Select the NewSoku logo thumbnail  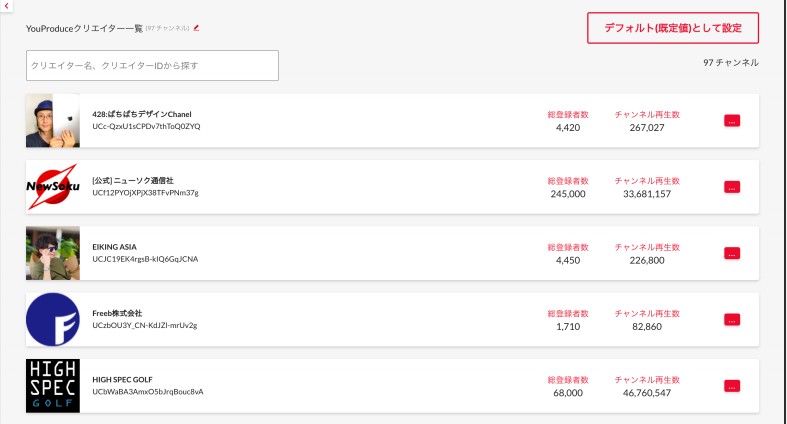click(53, 187)
